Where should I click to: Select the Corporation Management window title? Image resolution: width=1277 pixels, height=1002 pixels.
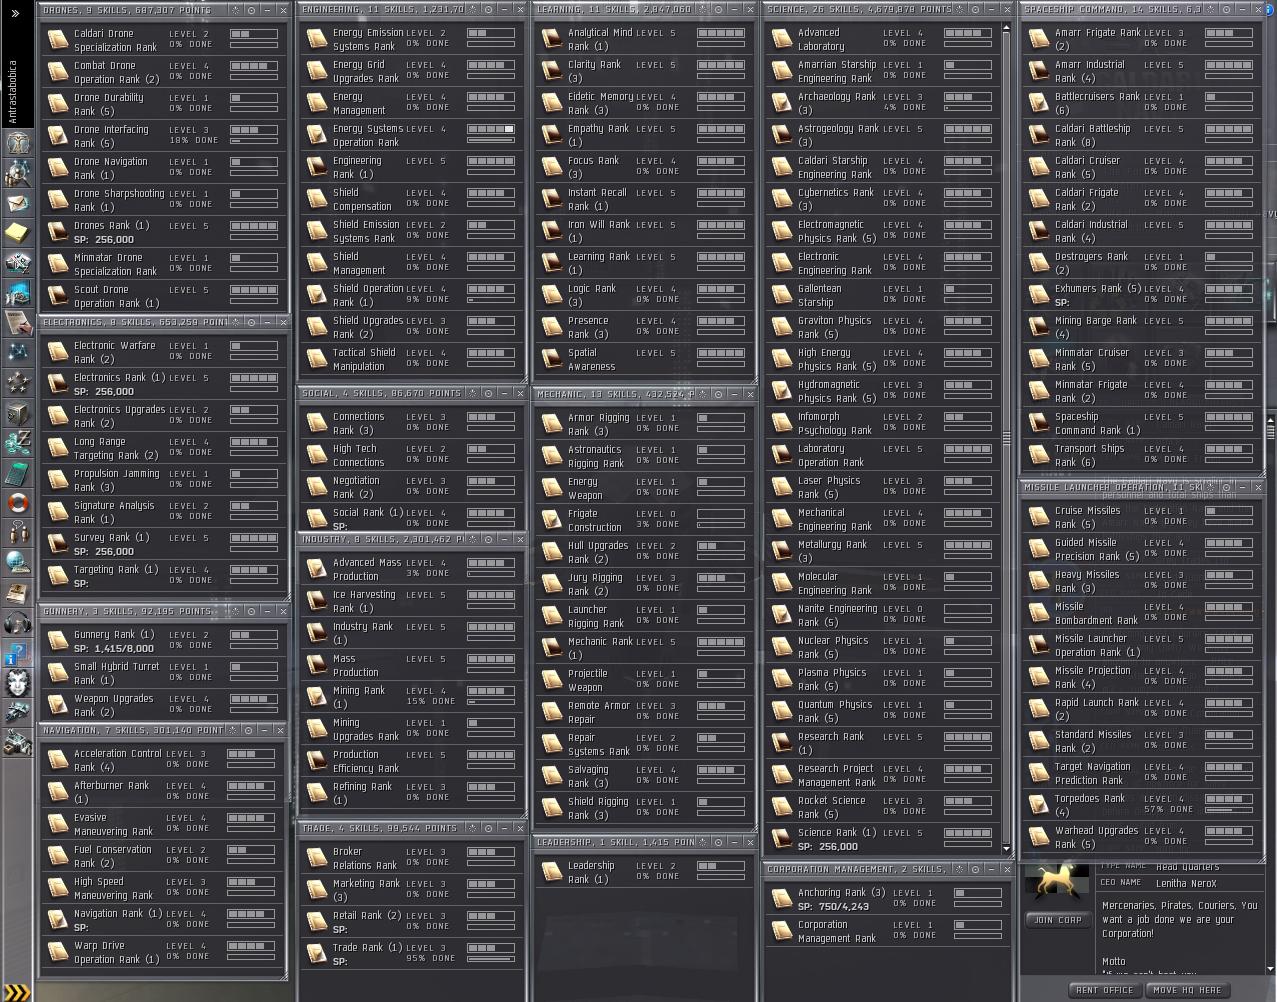[x=857, y=869]
